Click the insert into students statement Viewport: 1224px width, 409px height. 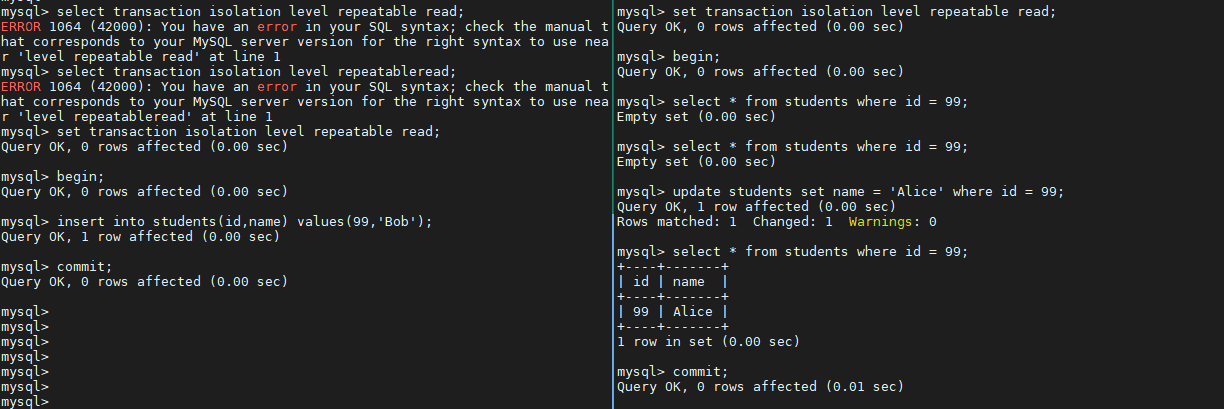pyautogui.click(x=245, y=221)
